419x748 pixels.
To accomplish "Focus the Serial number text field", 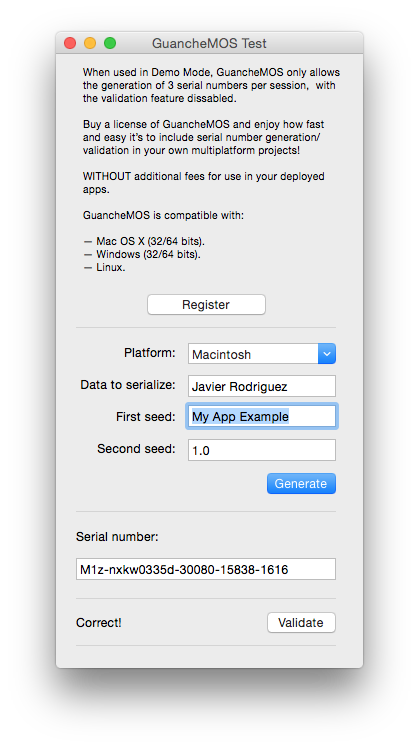I will (206, 569).
